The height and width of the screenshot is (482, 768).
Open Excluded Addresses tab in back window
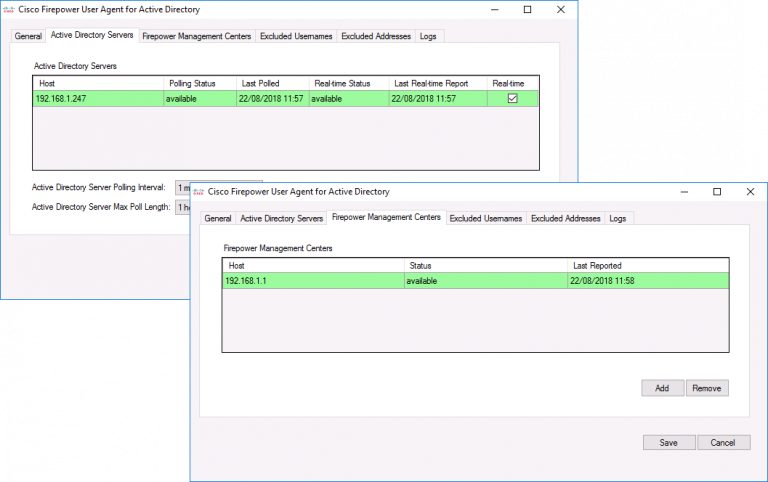pos(376,36)
